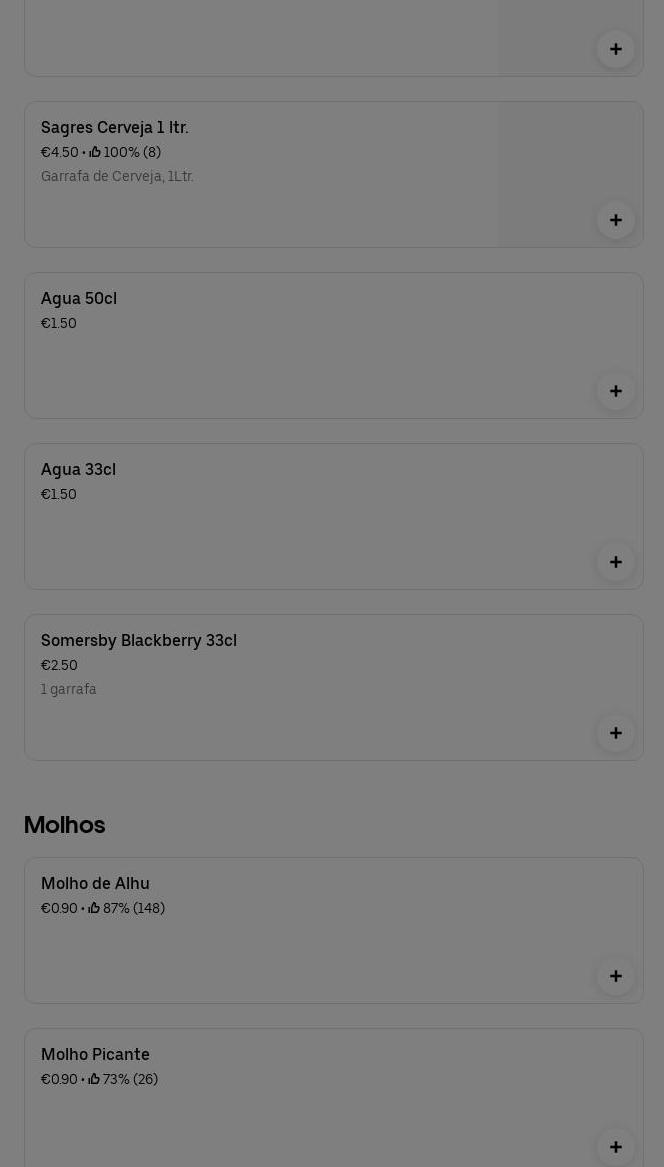
Task: Click plus icon on topmost partial item card
Action: click(x=615, y=49)
